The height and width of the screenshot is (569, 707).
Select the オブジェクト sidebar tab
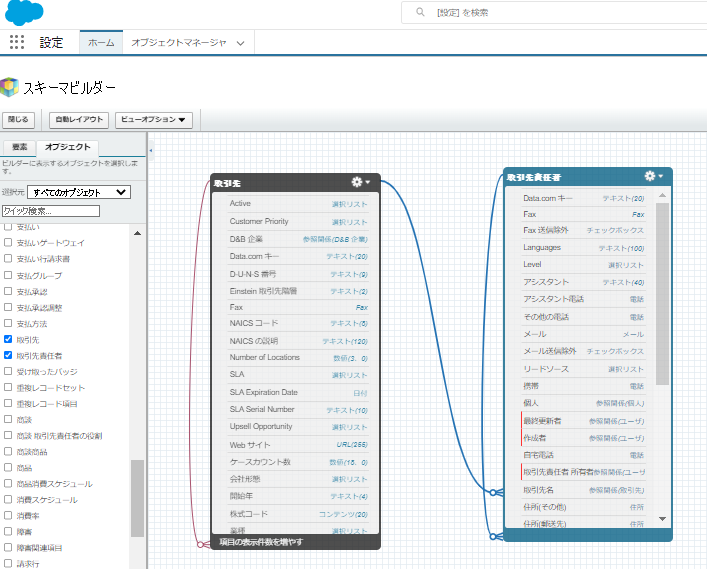(68, 147)
